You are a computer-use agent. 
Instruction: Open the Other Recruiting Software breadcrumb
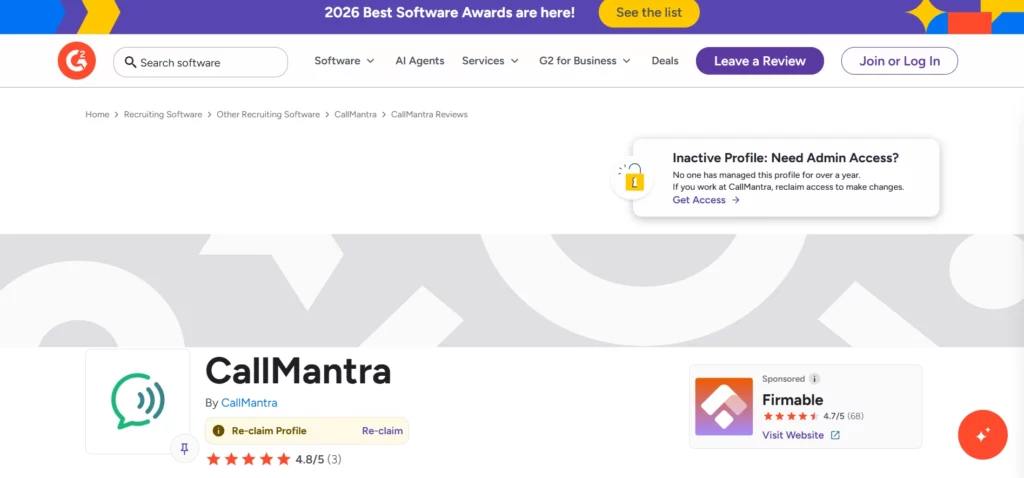pyautogui.click(x=268, y=114)
